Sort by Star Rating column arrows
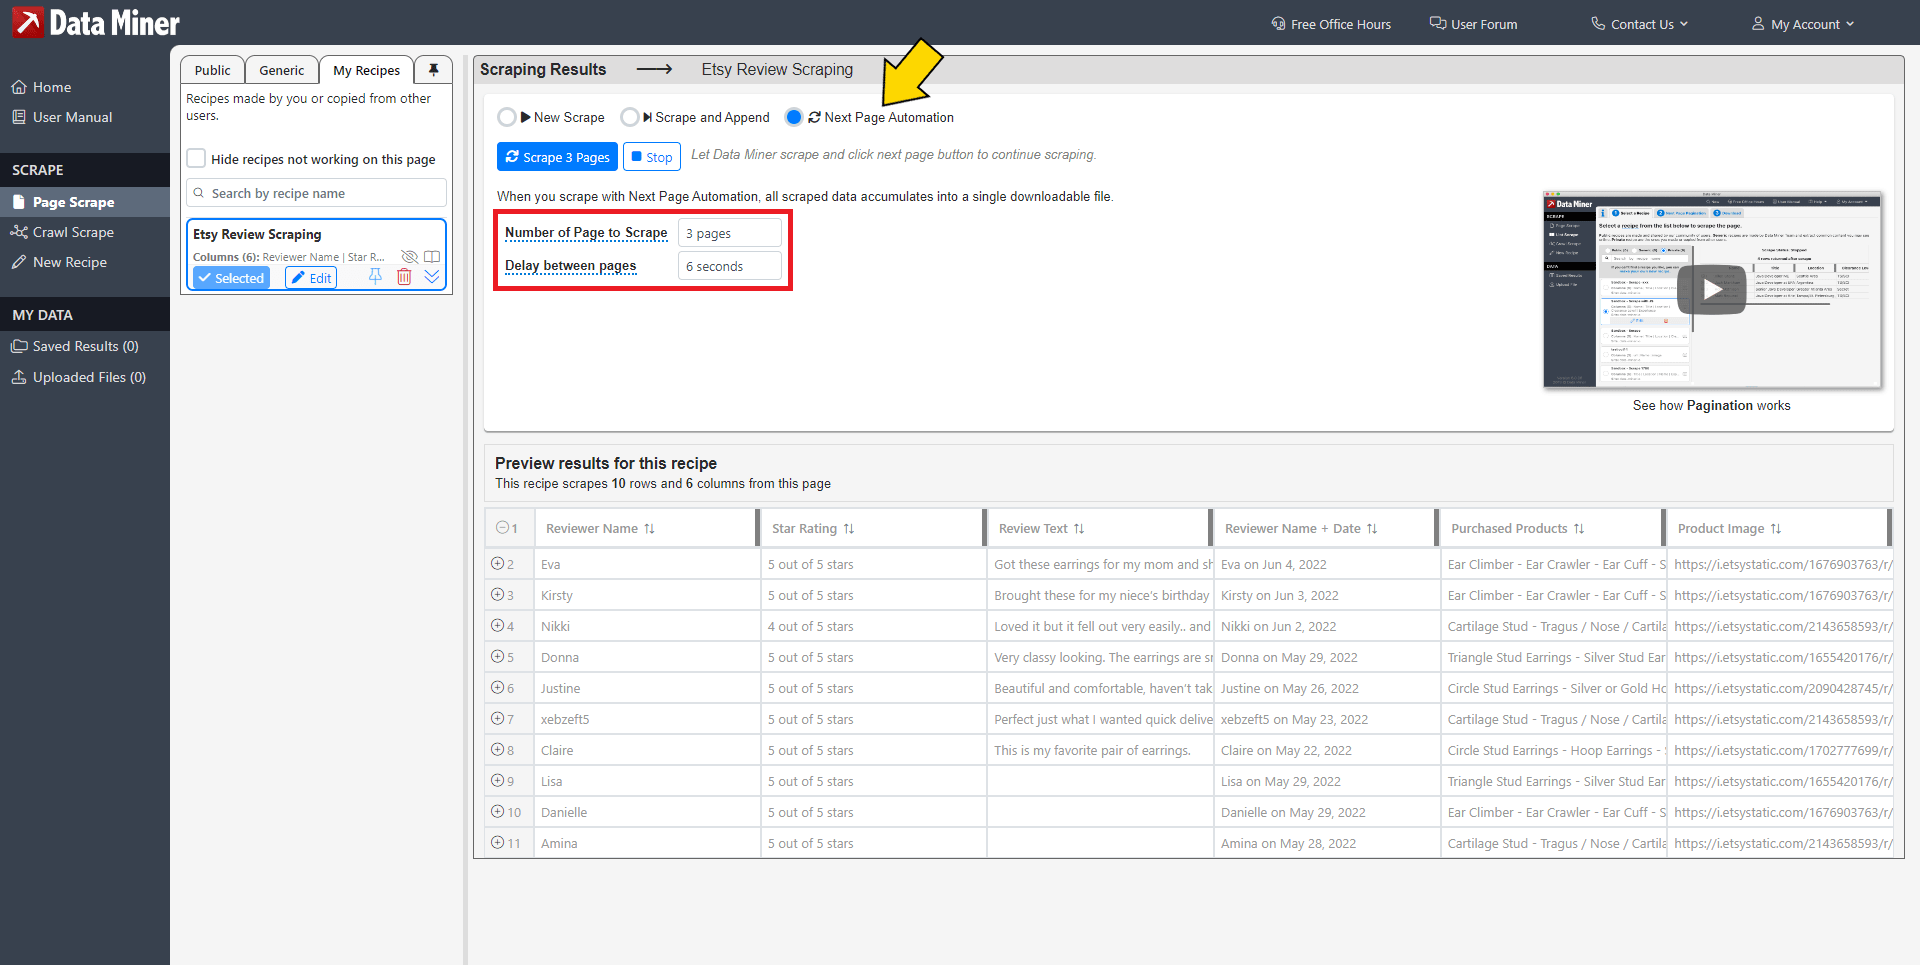 (849, 529)
